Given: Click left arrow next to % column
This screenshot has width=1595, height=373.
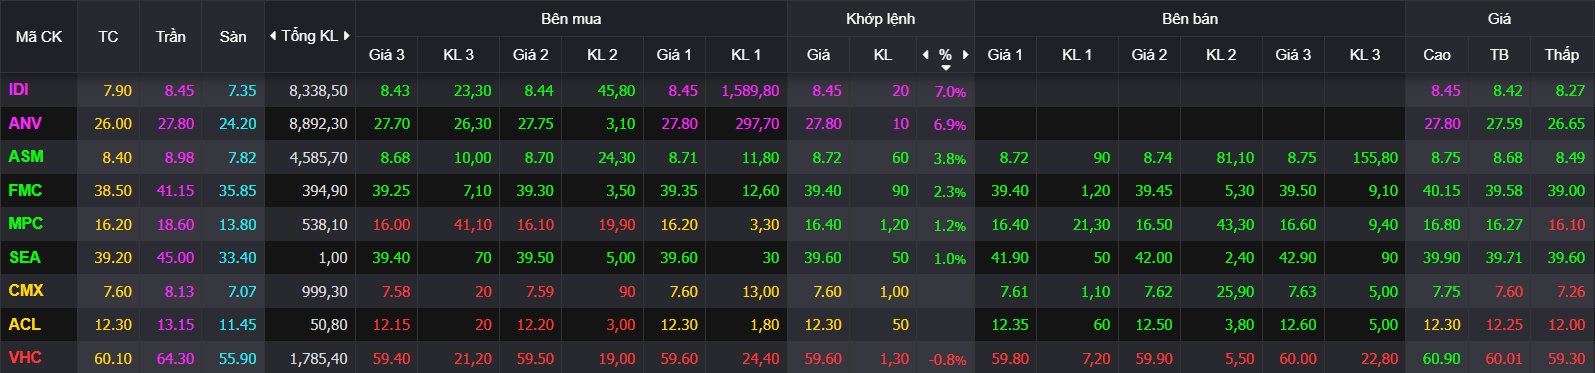Looking at the screenshot, I should click(925, 54).
